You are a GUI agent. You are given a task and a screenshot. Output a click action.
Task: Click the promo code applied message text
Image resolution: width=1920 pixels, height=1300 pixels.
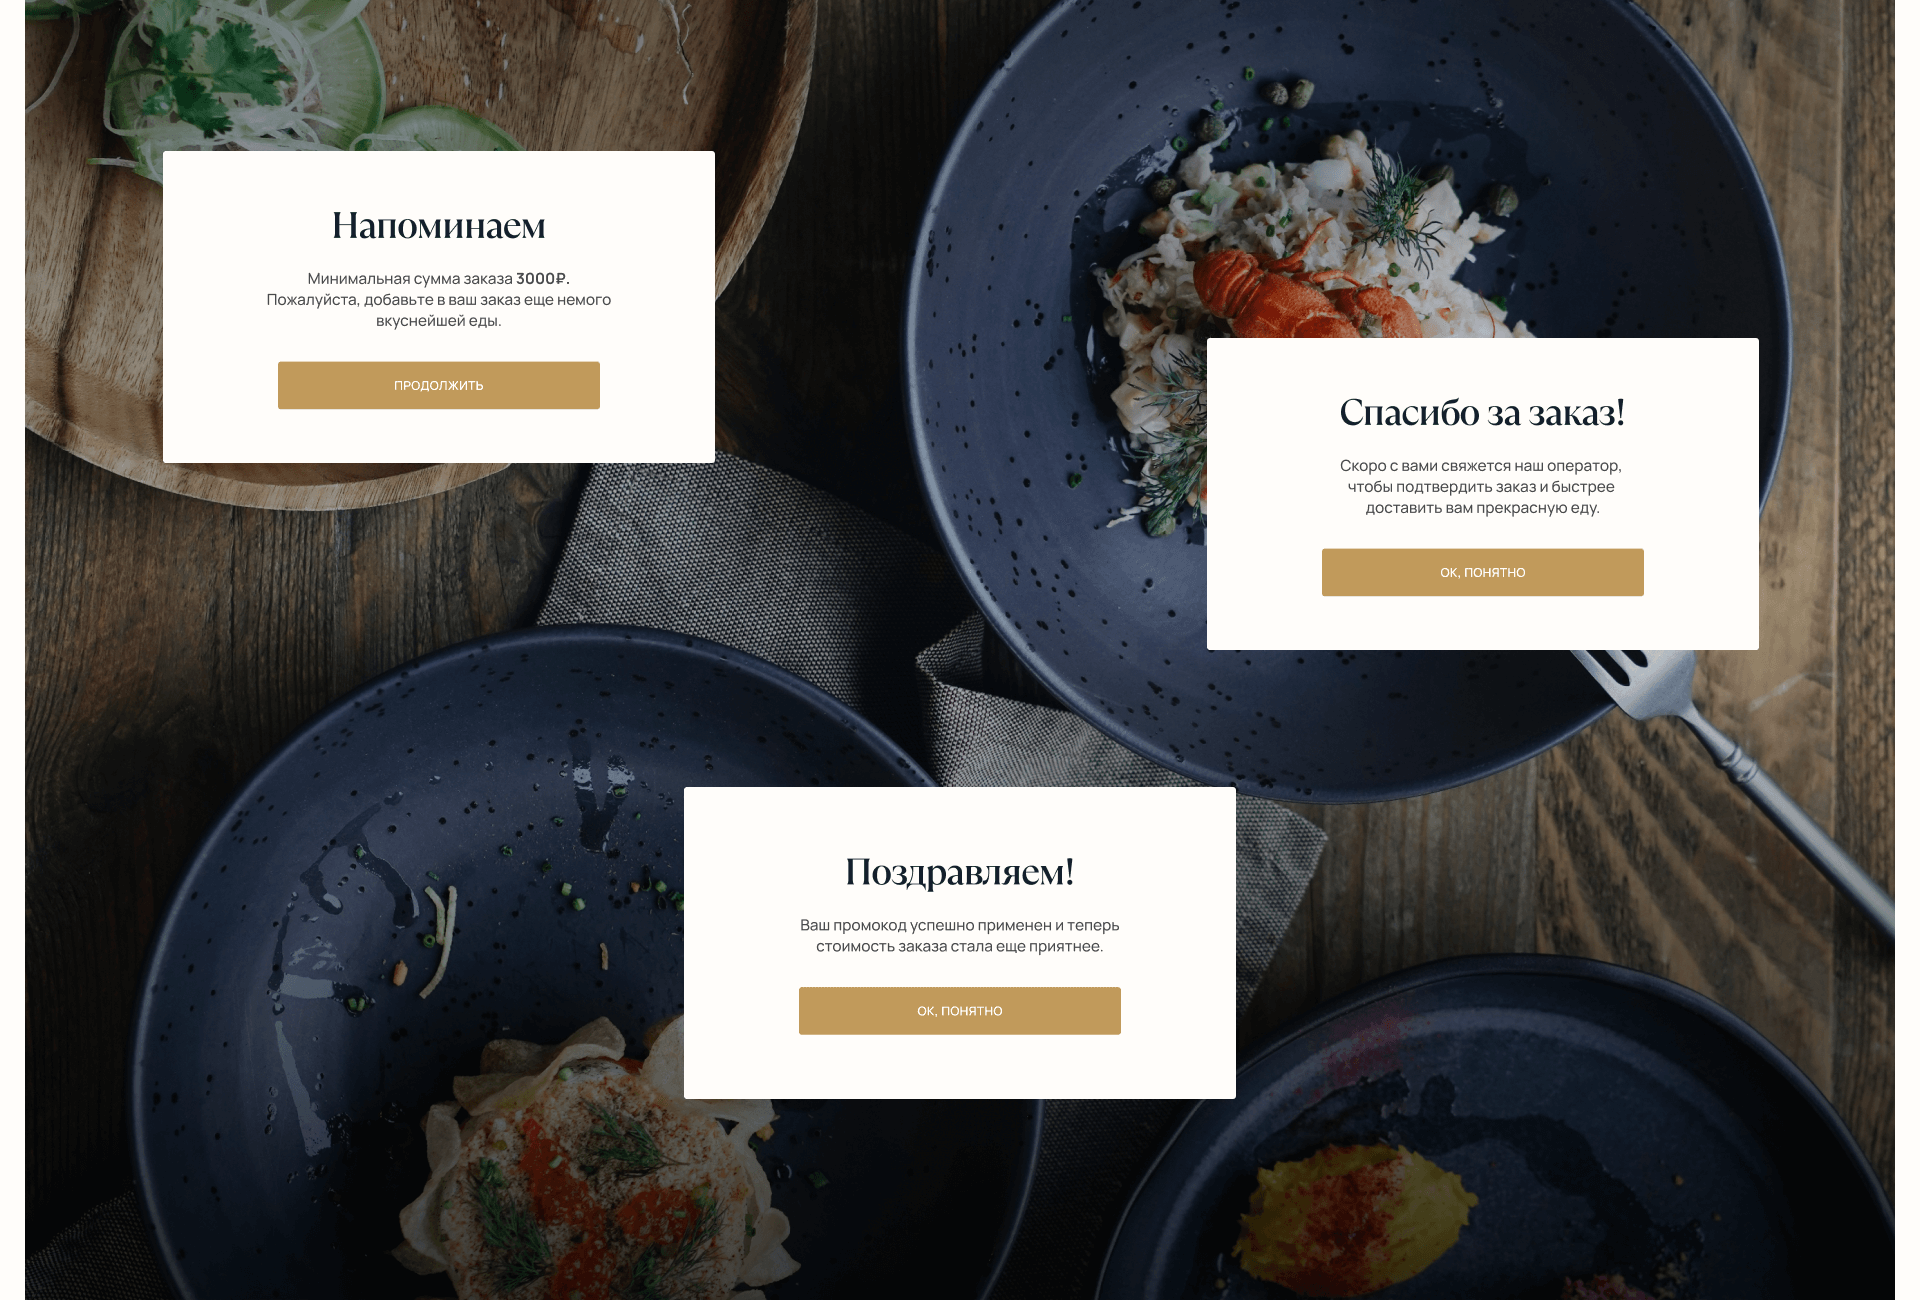point(960,926)
